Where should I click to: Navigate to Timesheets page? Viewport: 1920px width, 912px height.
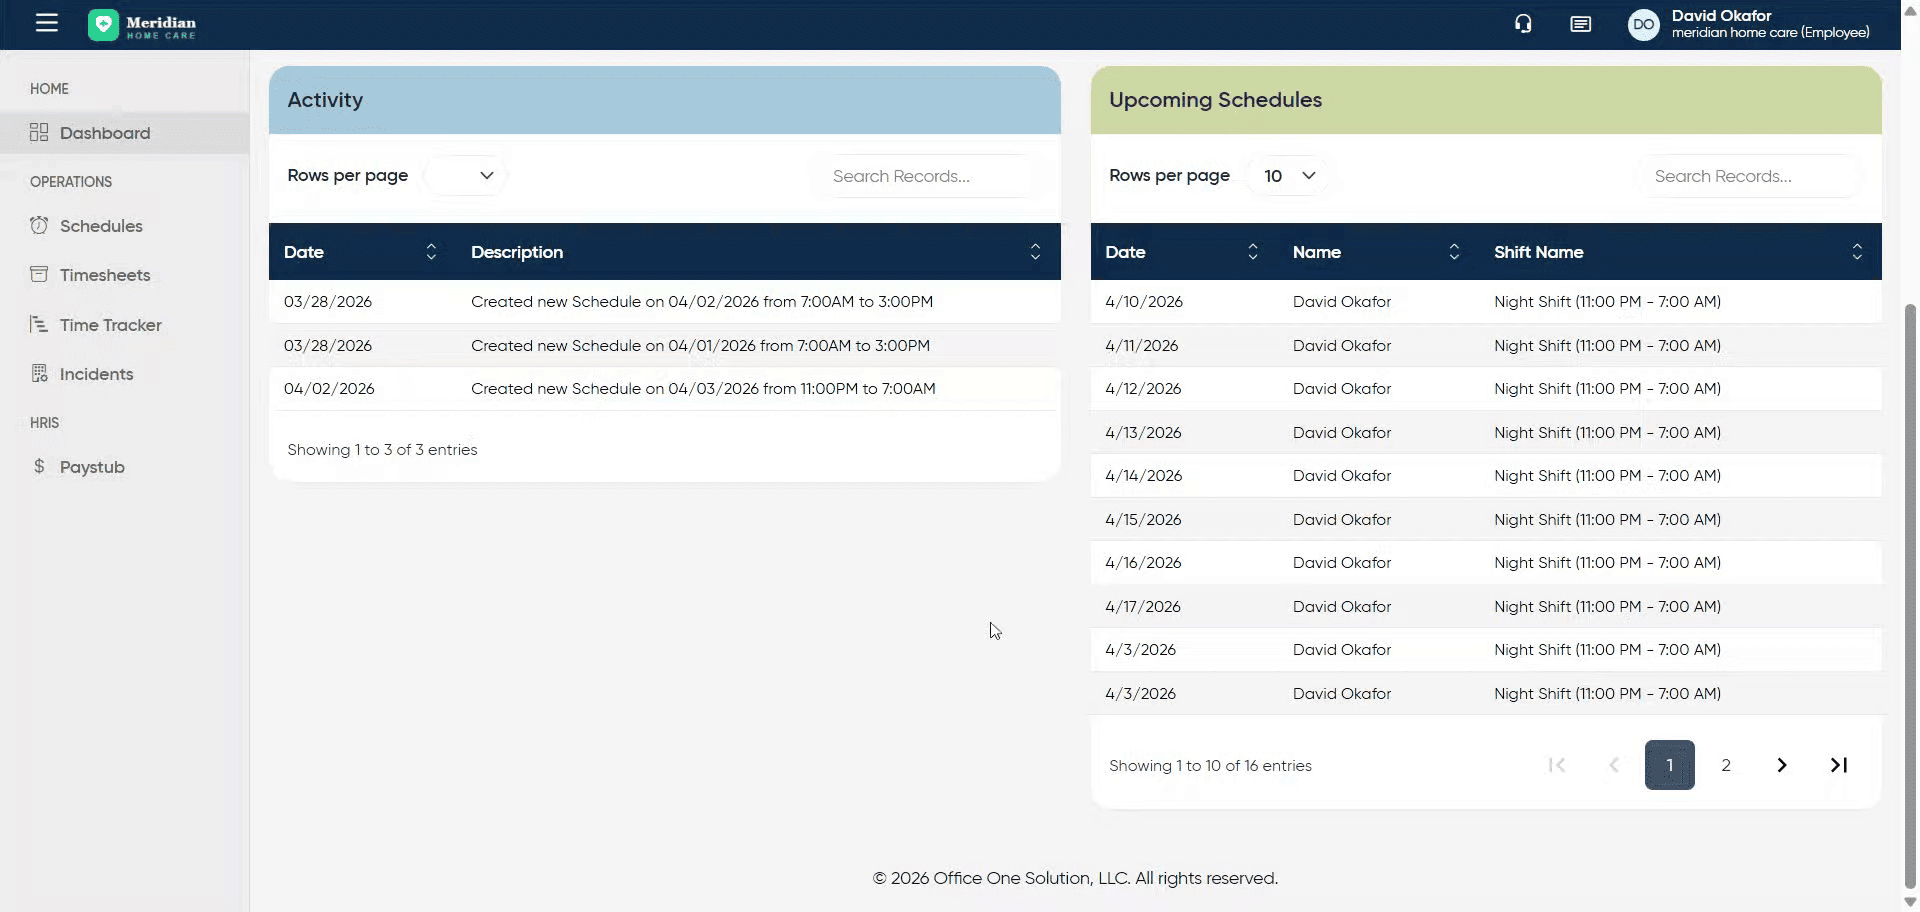click(x=105, y=275)
